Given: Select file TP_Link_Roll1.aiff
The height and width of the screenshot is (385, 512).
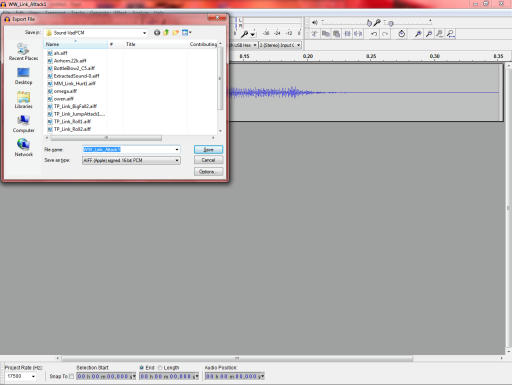Looking at the screenshot, I should pyautogui.click(x=69, y=122).
